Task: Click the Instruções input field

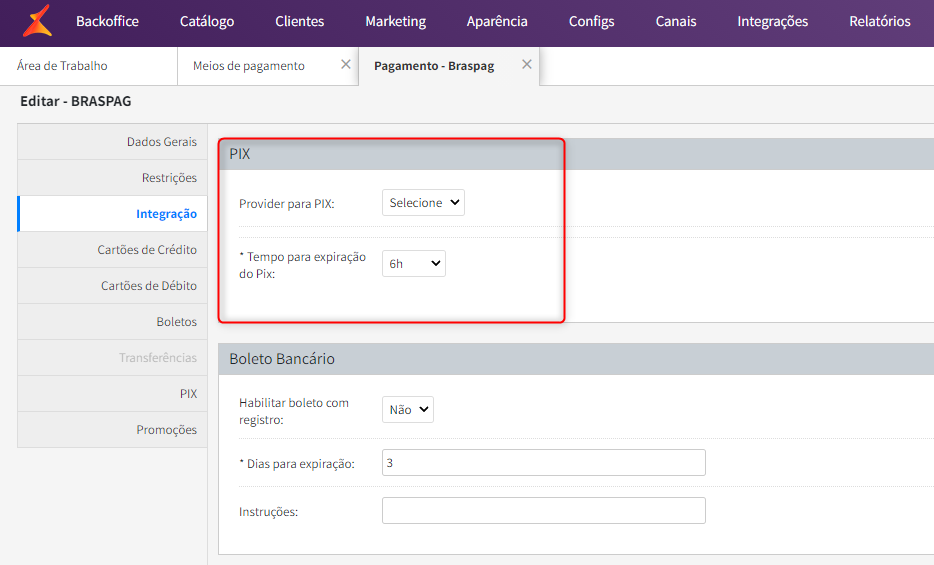Action: [544, 511]
